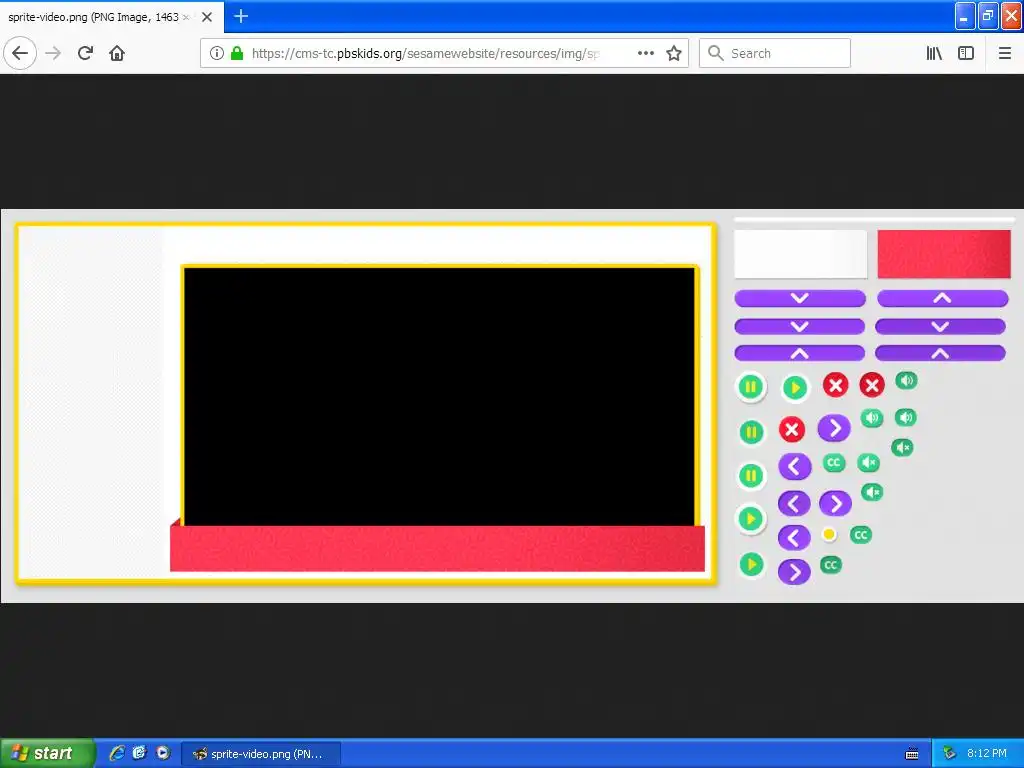Switch to the sprite-video.png taskbar window
The image size is (1024, 768).
(x=260, y=754)
